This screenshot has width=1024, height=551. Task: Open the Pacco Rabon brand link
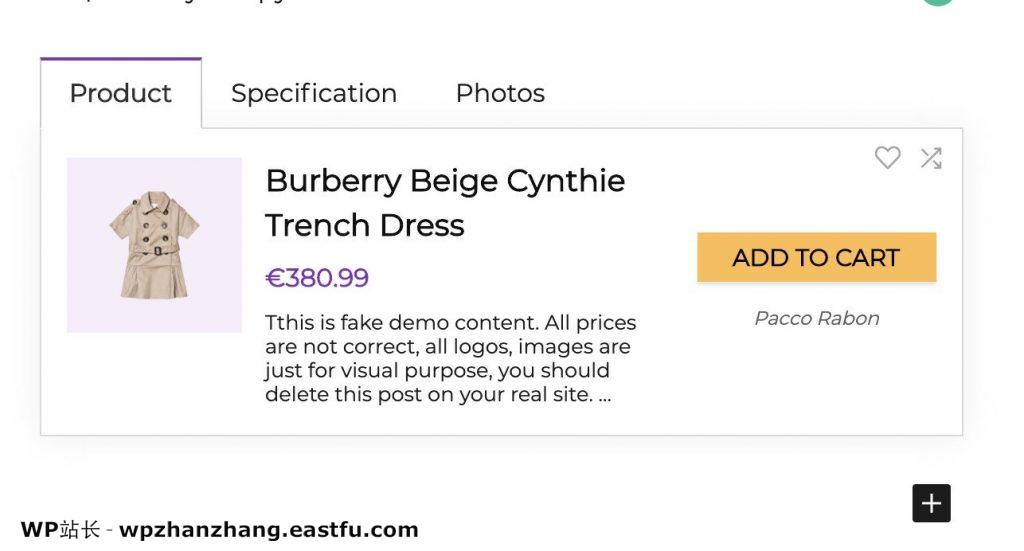[816, 319]
